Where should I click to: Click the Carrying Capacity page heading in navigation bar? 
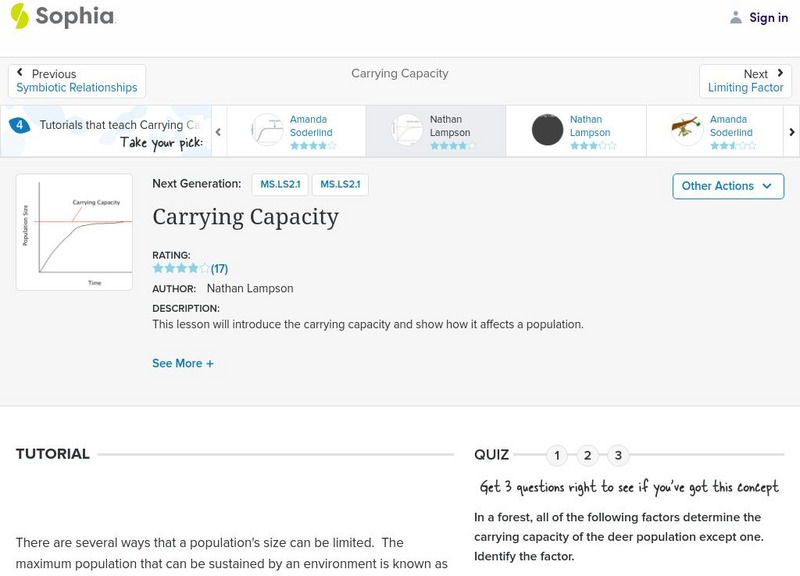[399, 73]
